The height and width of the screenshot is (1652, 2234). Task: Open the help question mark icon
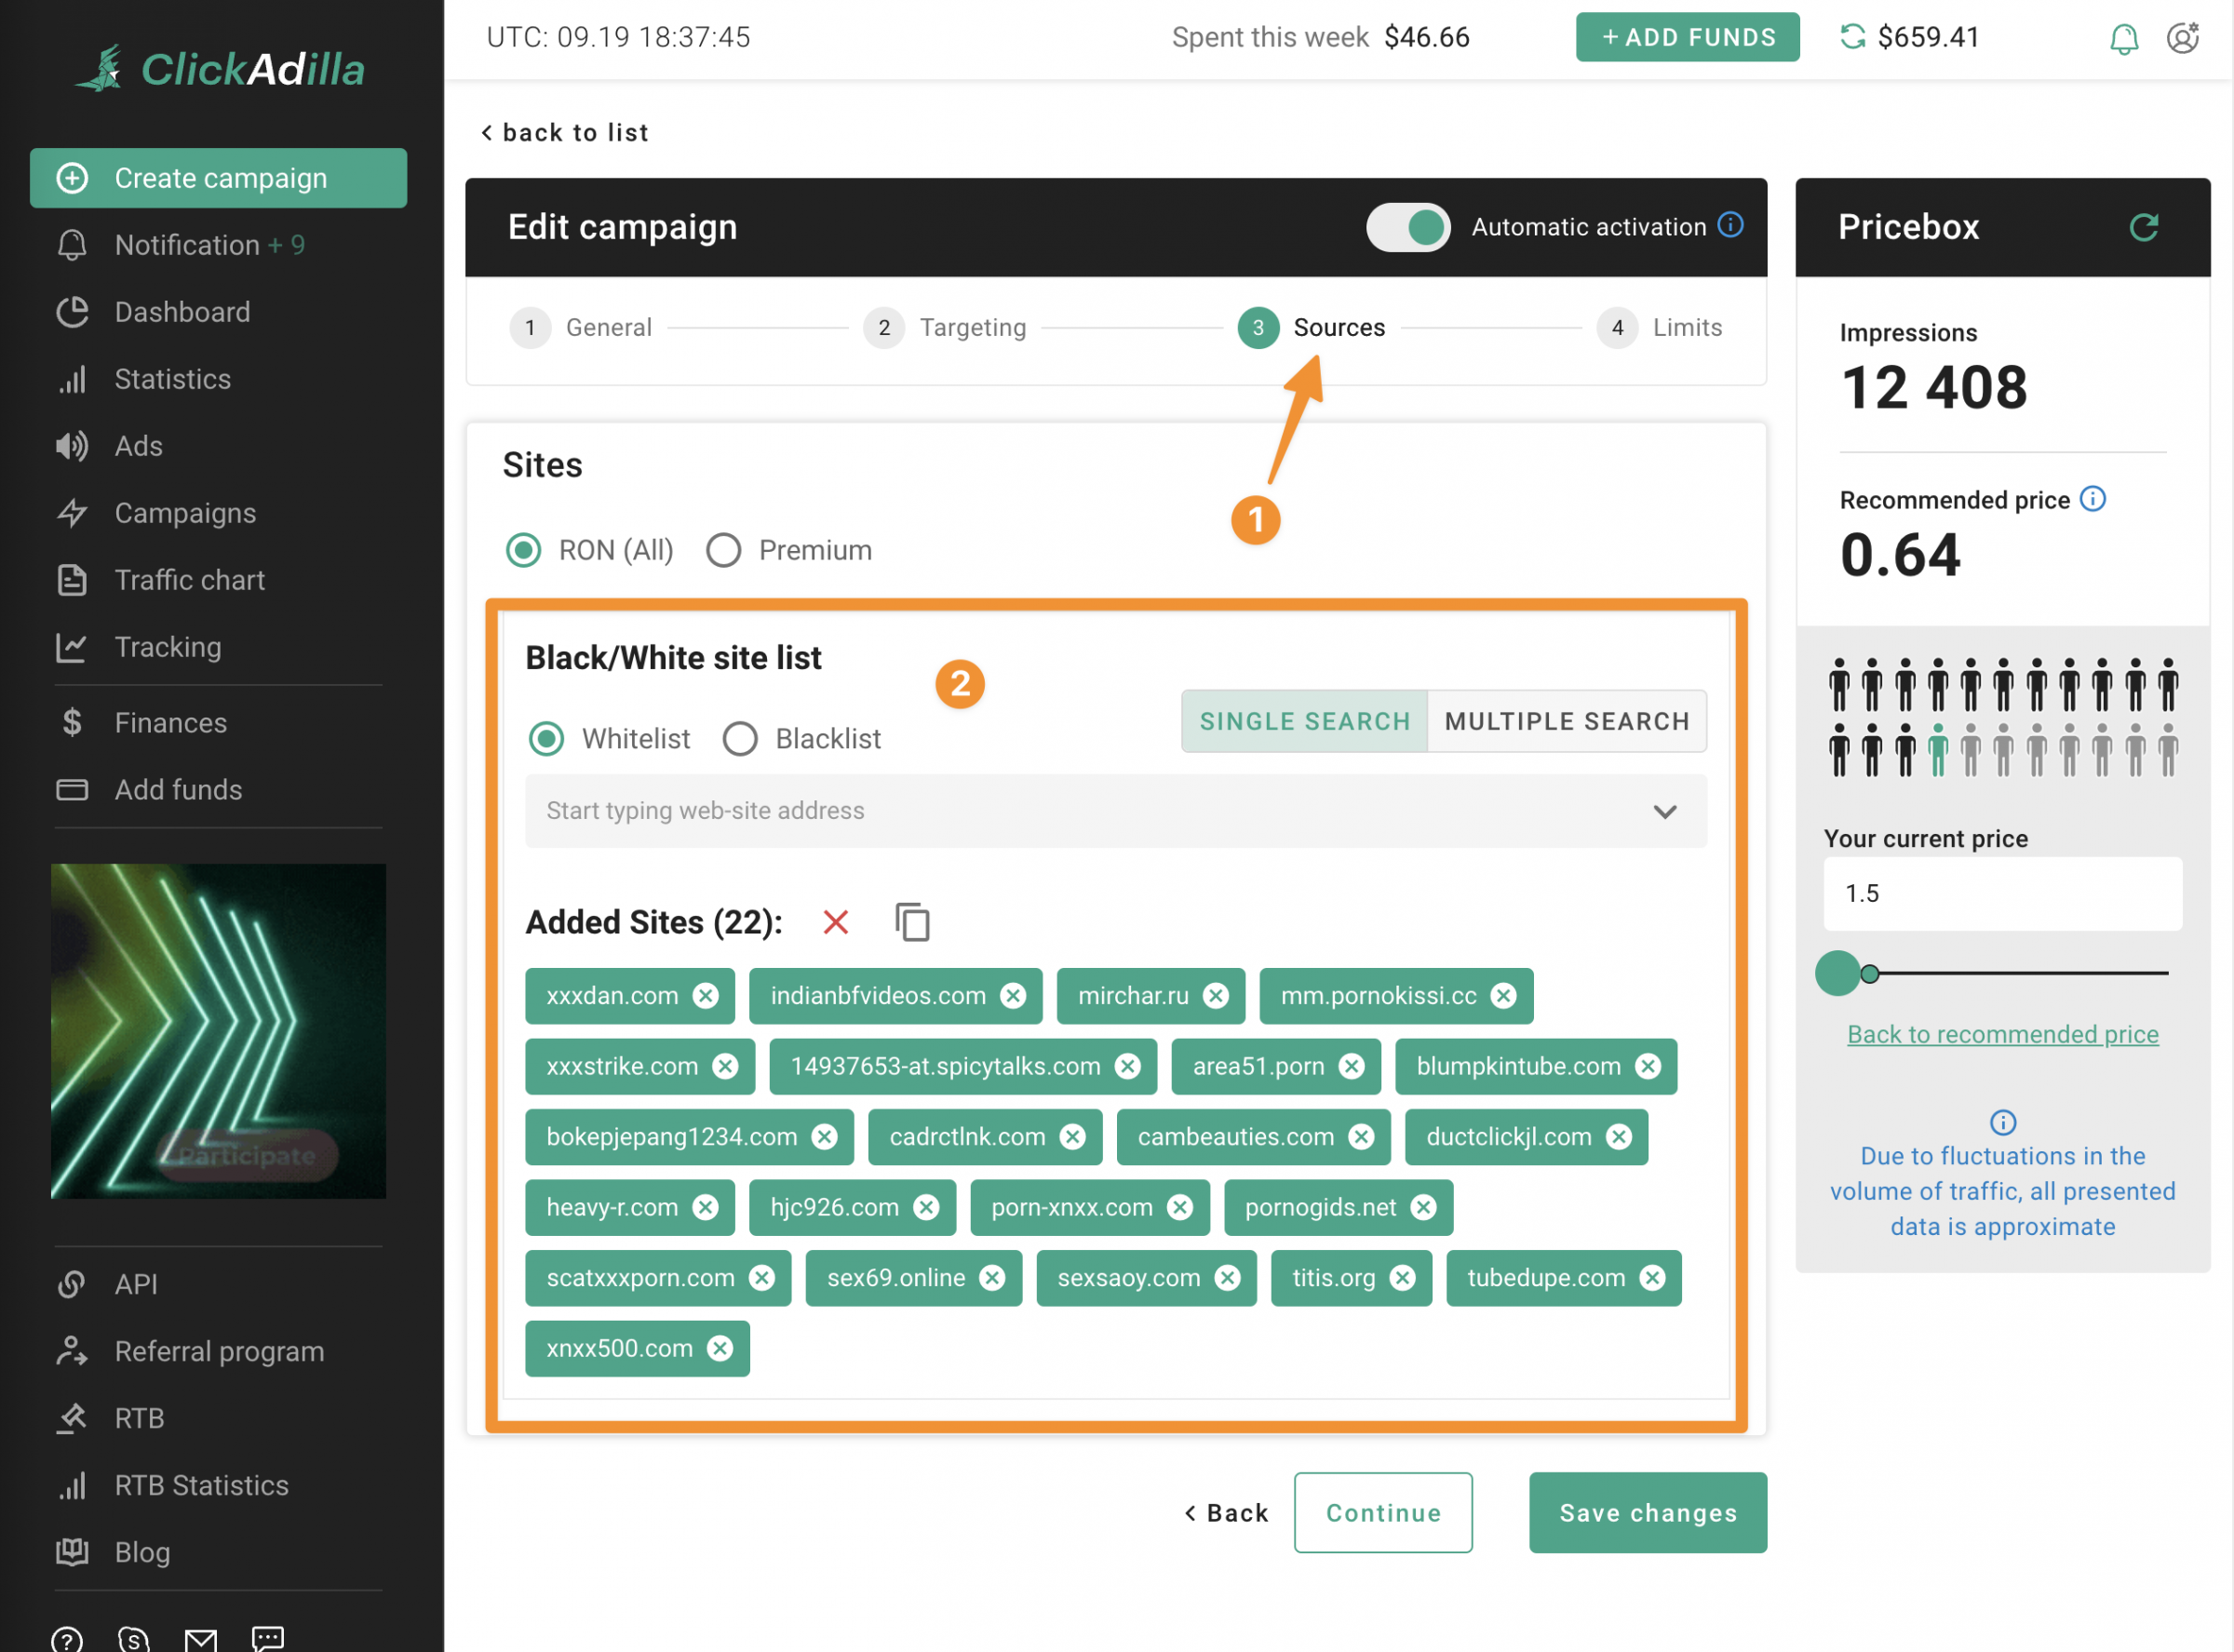67,1639
